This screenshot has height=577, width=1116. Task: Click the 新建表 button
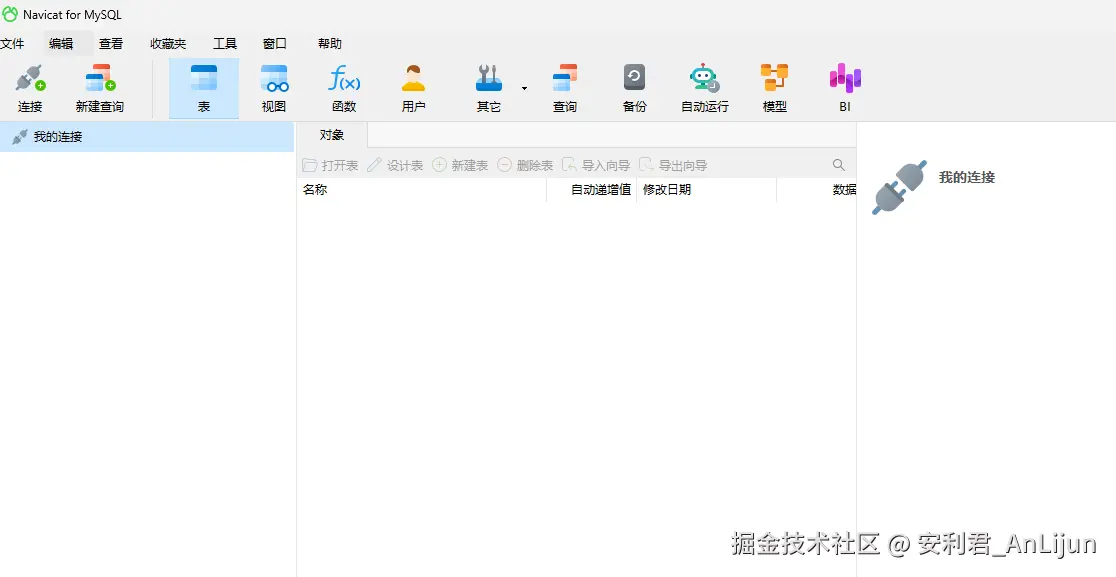460,165
